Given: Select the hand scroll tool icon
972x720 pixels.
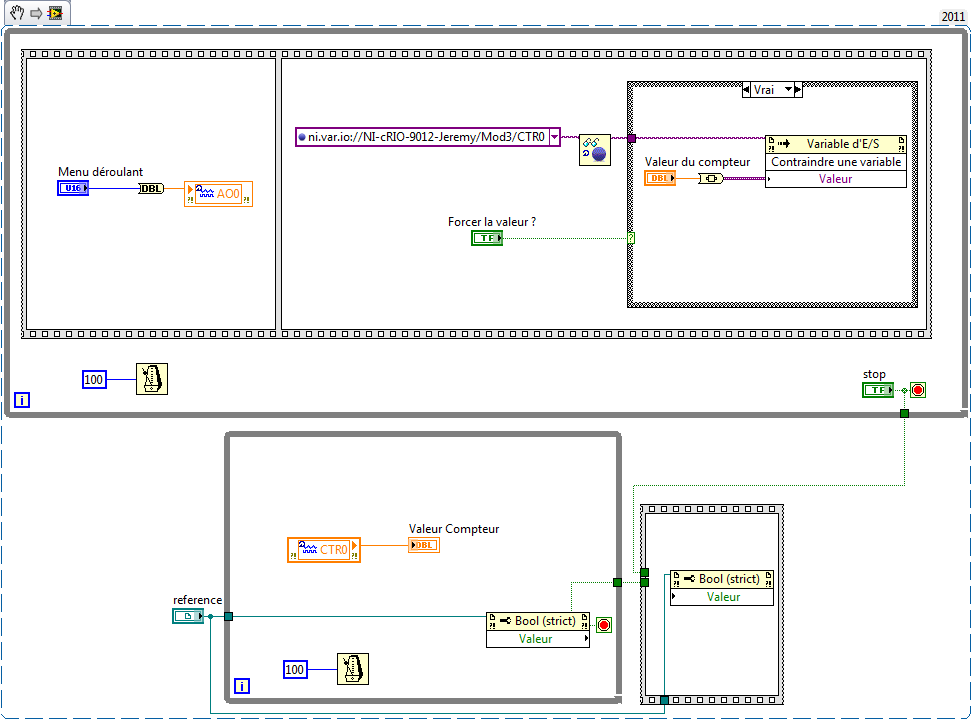Looking at the screenshot, I should 17,12.
